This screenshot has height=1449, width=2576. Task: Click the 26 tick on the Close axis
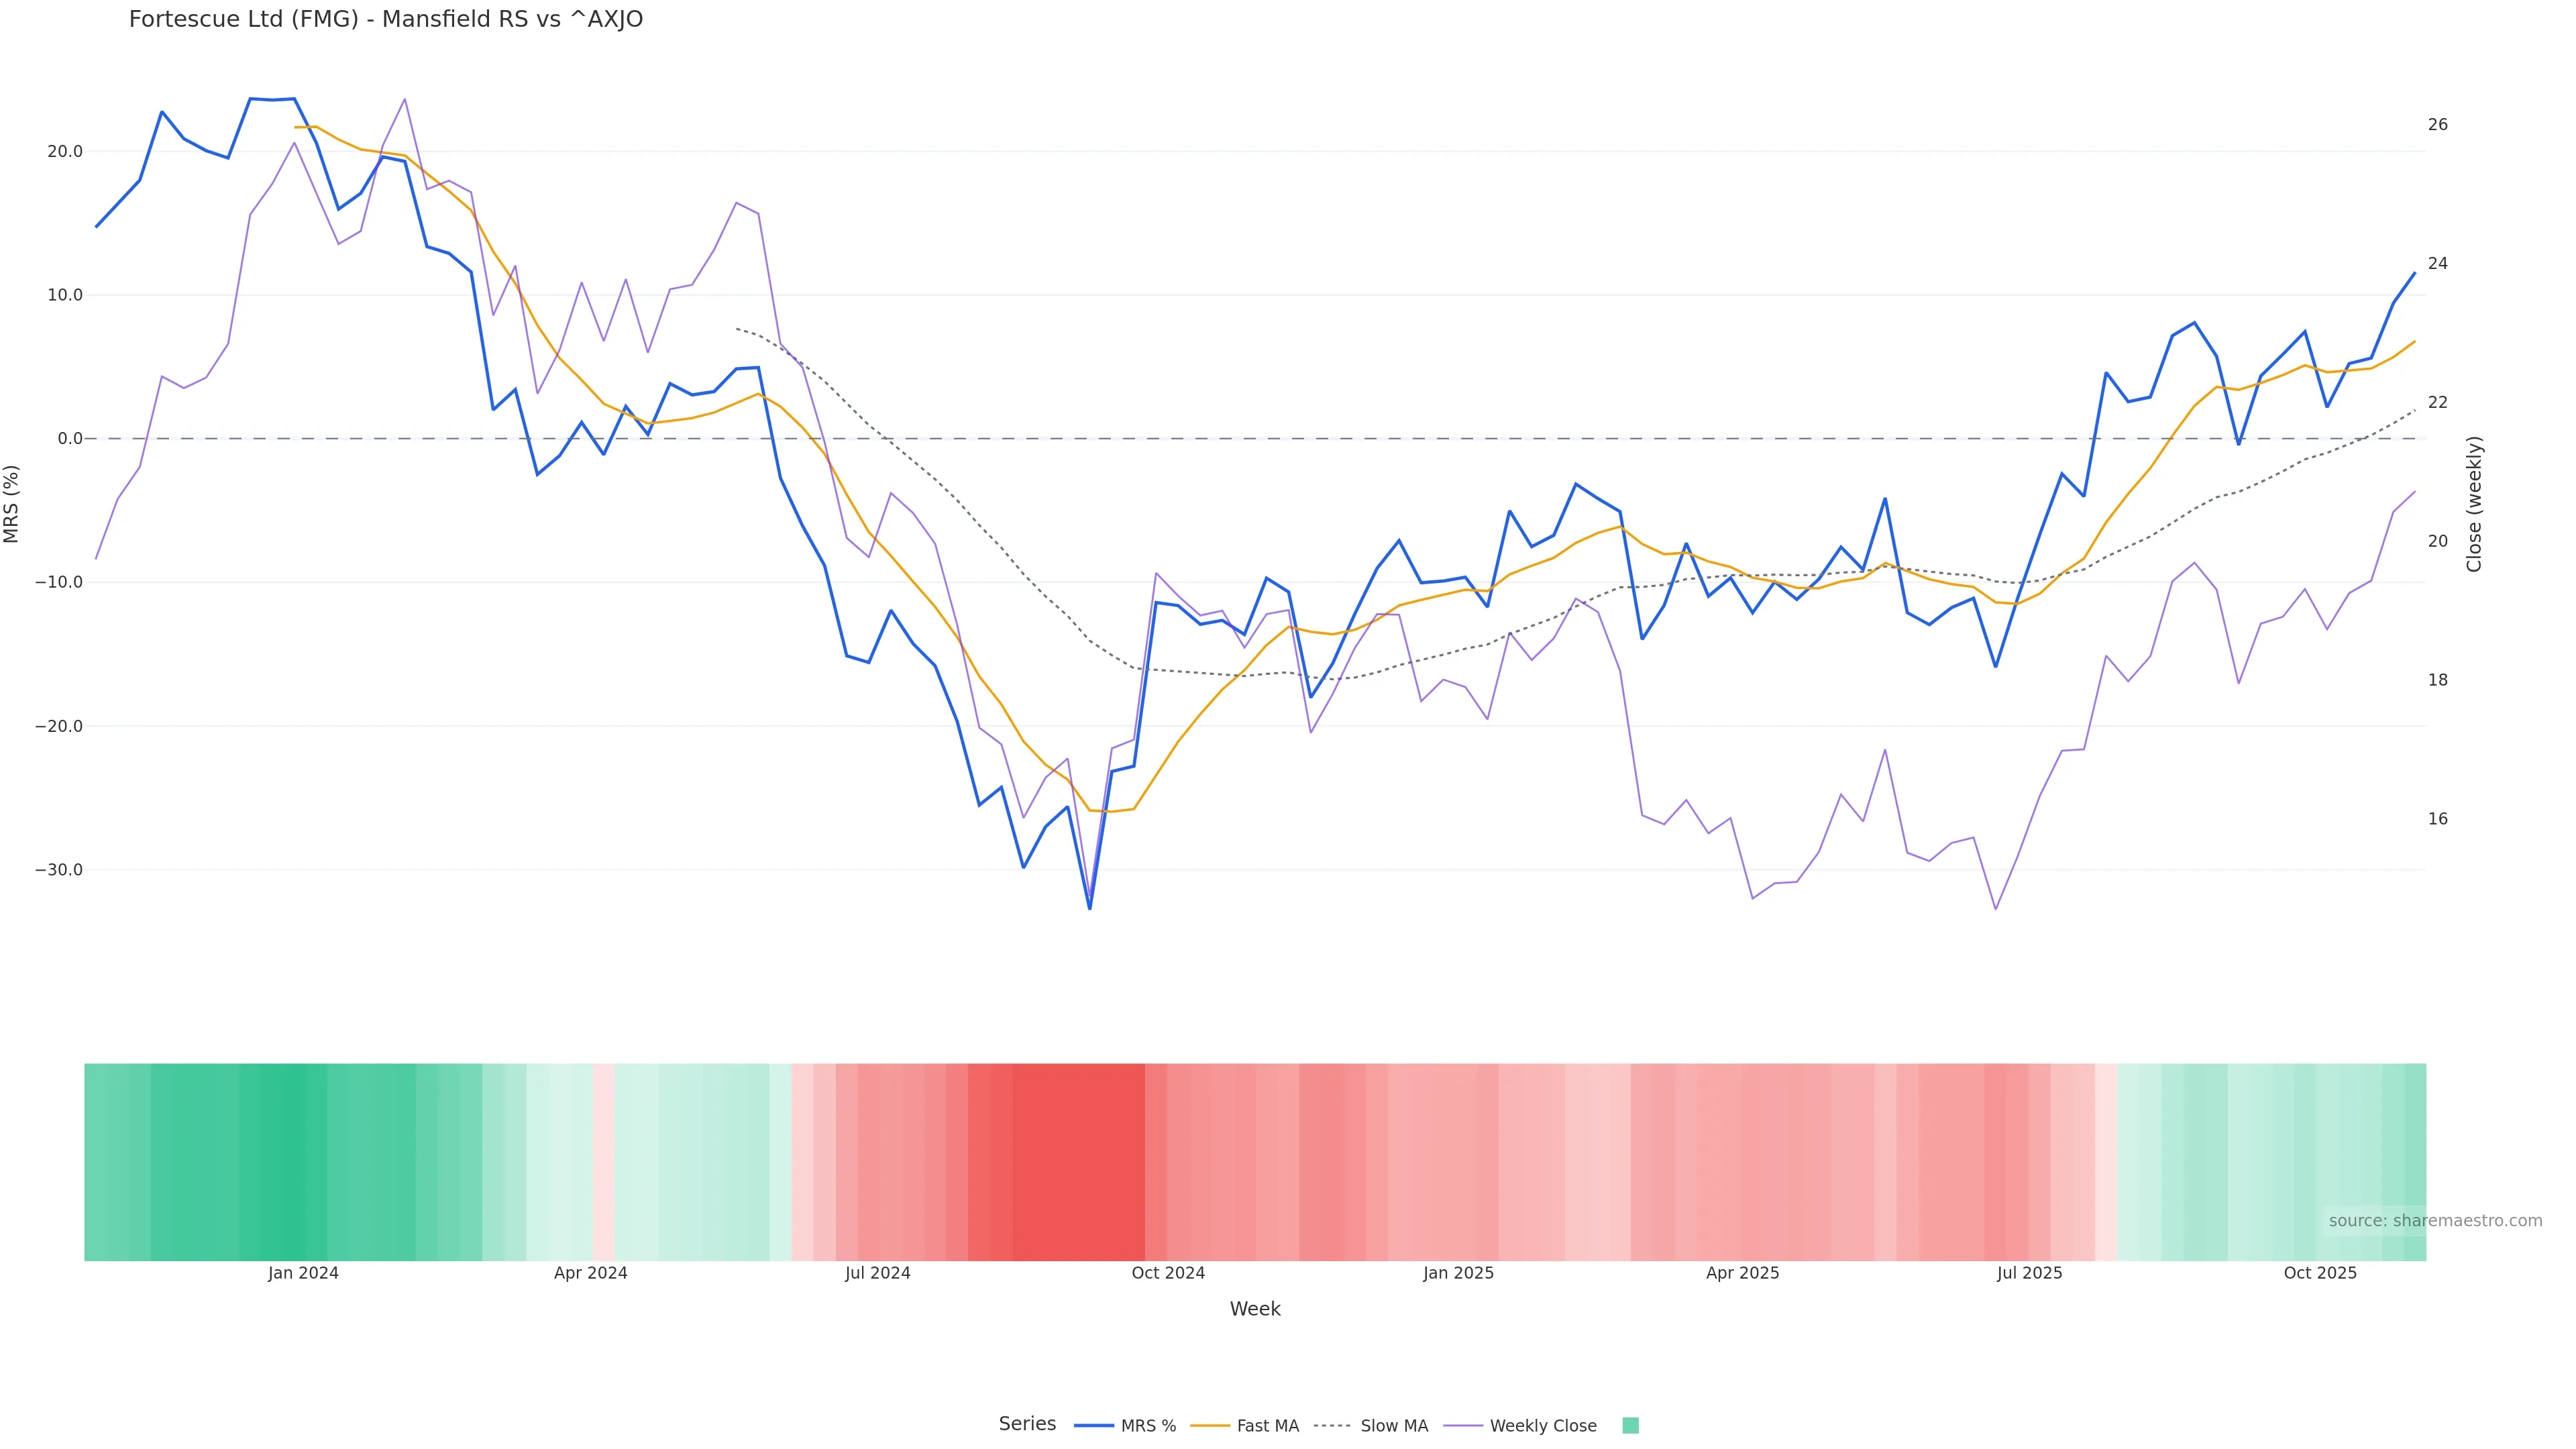click(x=2438, y=124)
